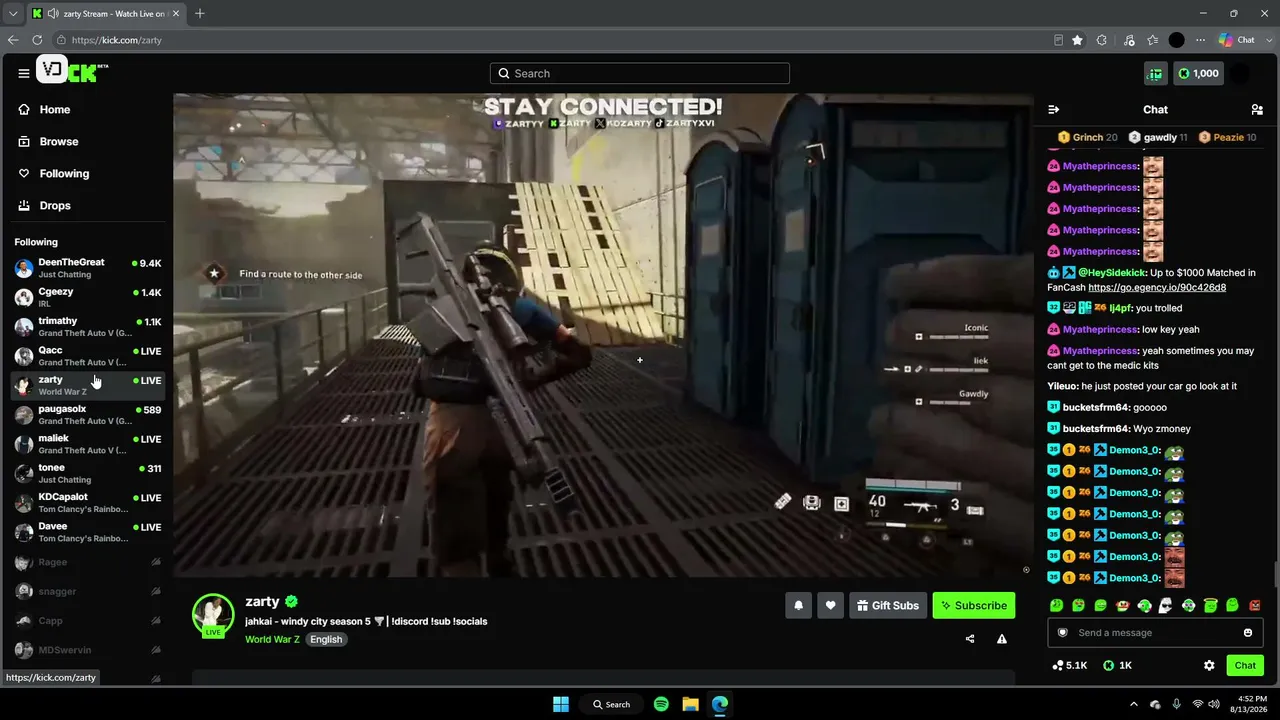Viewport: 1280px width, 720px height.
Task: Open the user profile avatar menu
Action: [1240, 73]
